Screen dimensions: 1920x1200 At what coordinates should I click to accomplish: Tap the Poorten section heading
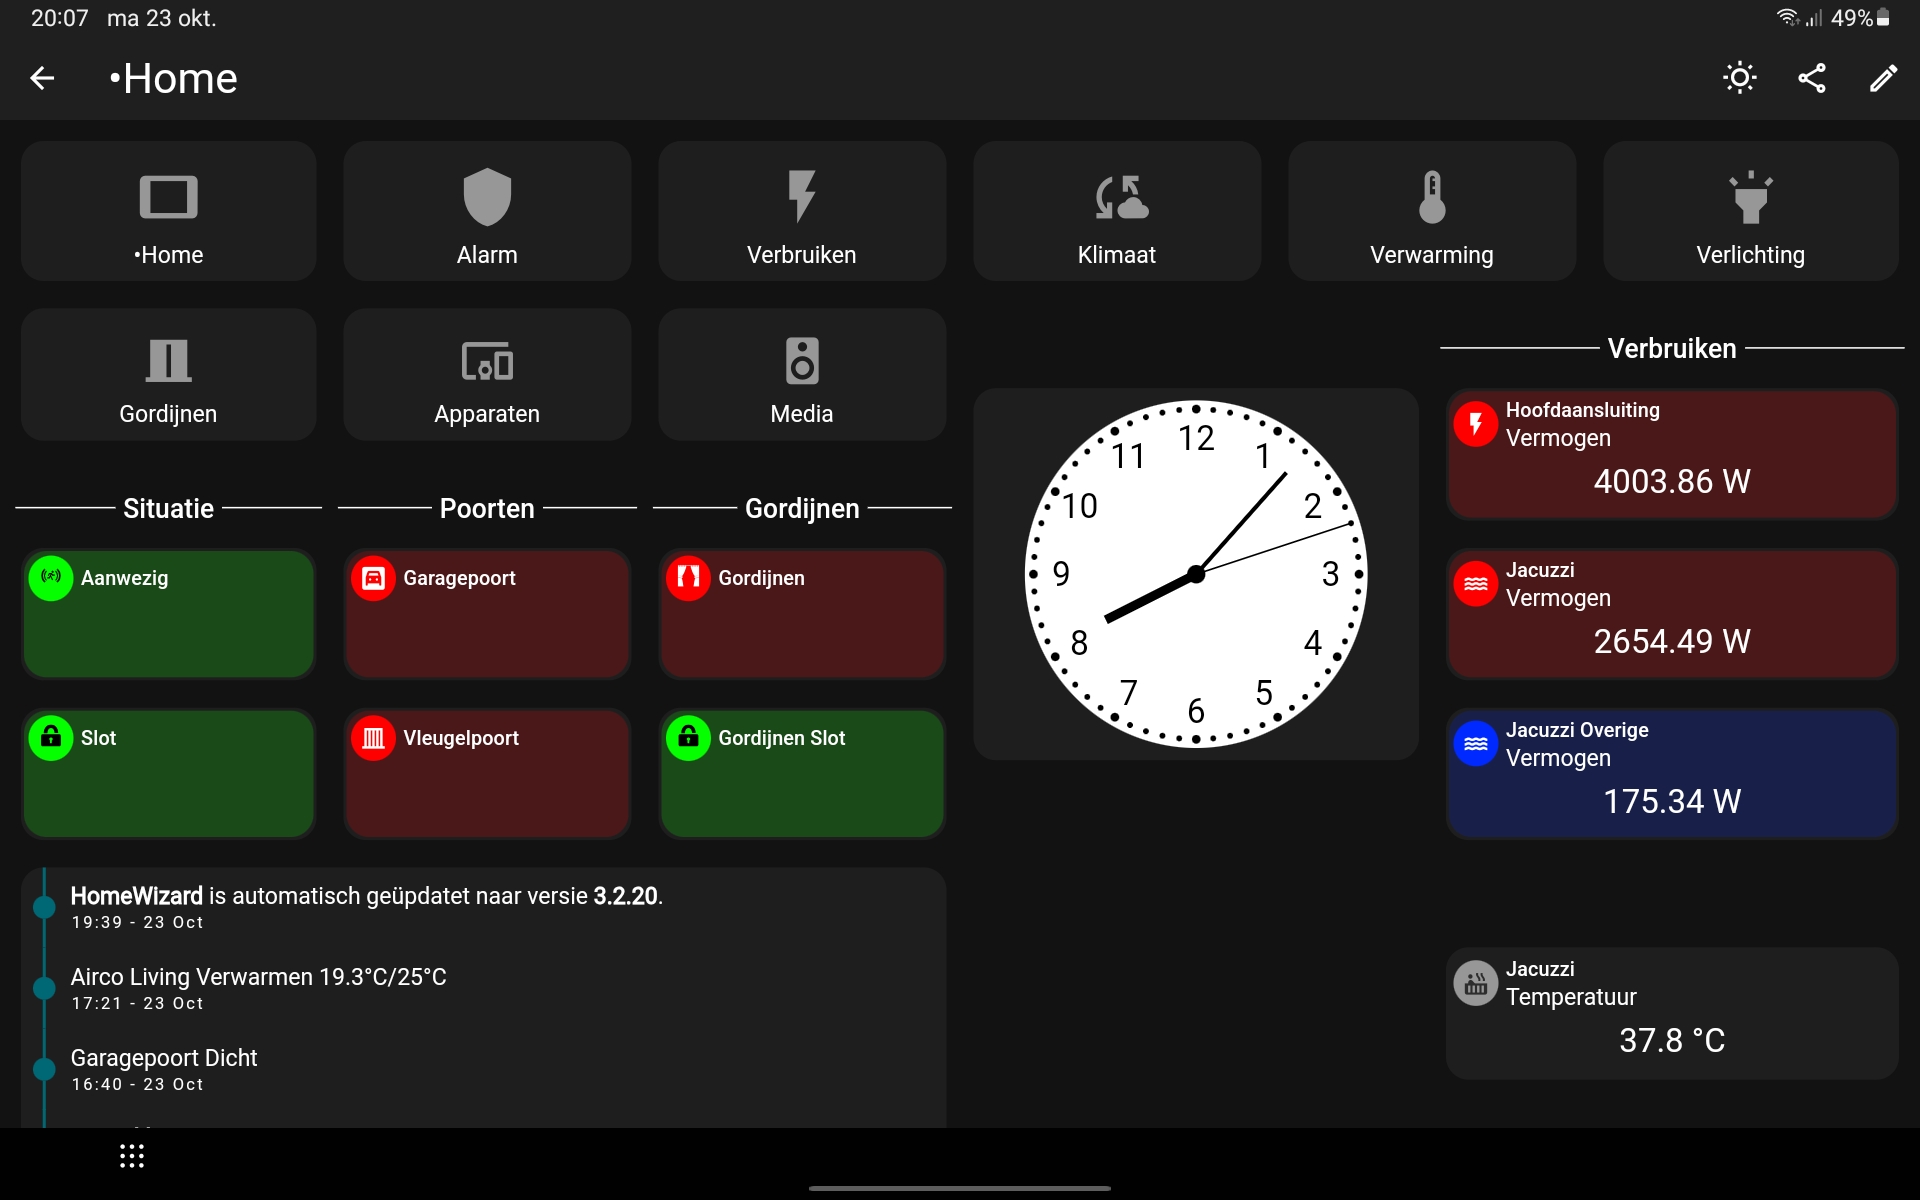487,508
